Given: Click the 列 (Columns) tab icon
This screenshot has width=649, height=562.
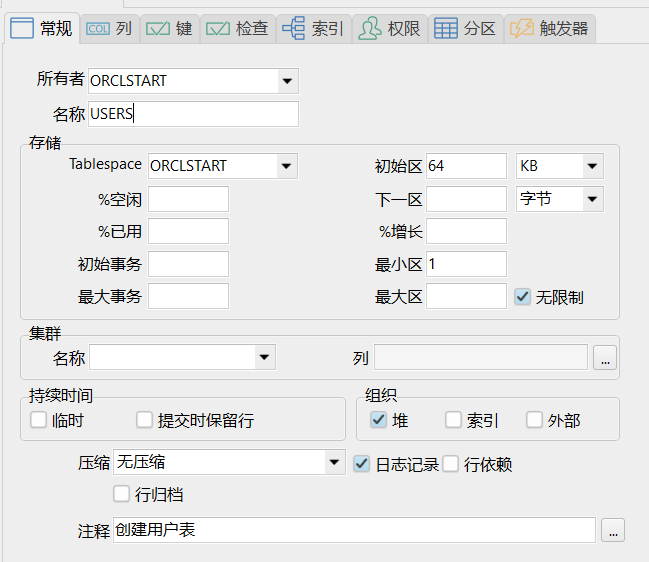Looking at the screenshot, I should click(97, 29).
